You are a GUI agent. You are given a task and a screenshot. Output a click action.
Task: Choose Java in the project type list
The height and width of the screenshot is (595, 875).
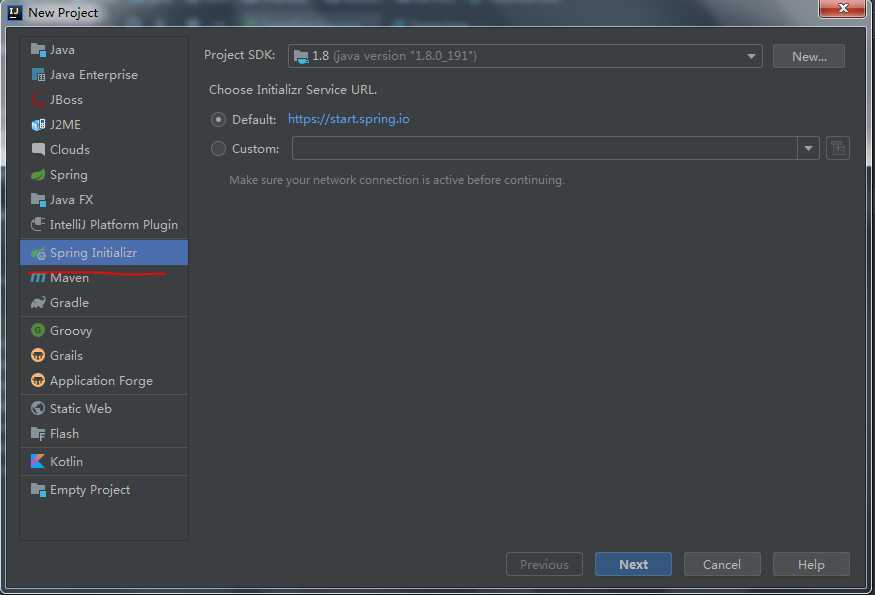(x=104, y=50)
